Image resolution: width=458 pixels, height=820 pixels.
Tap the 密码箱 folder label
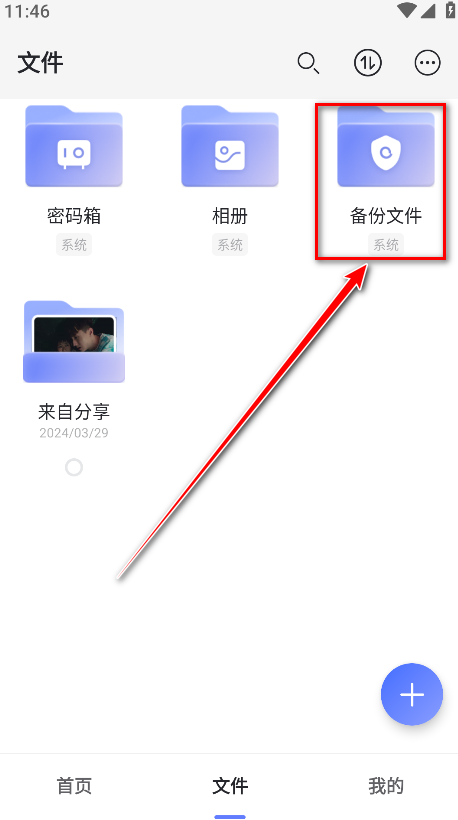click(74, 215)
